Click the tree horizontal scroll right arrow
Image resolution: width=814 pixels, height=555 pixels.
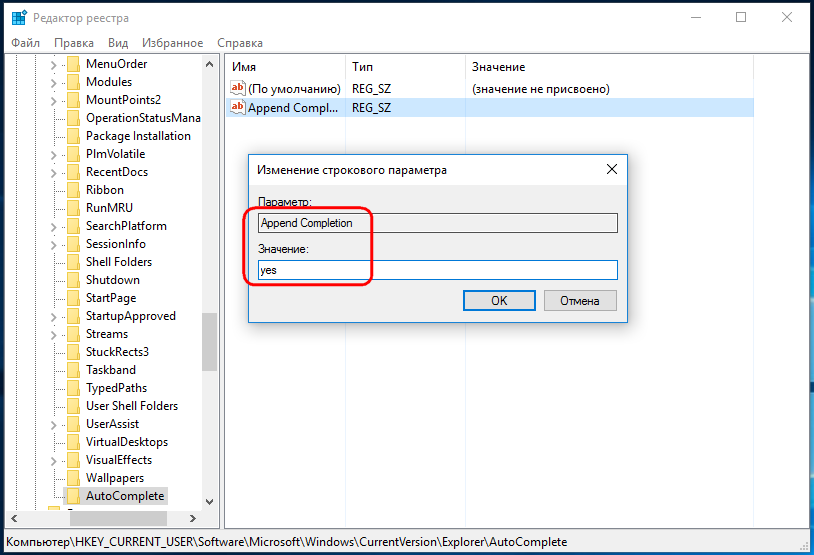pos(193,518)
